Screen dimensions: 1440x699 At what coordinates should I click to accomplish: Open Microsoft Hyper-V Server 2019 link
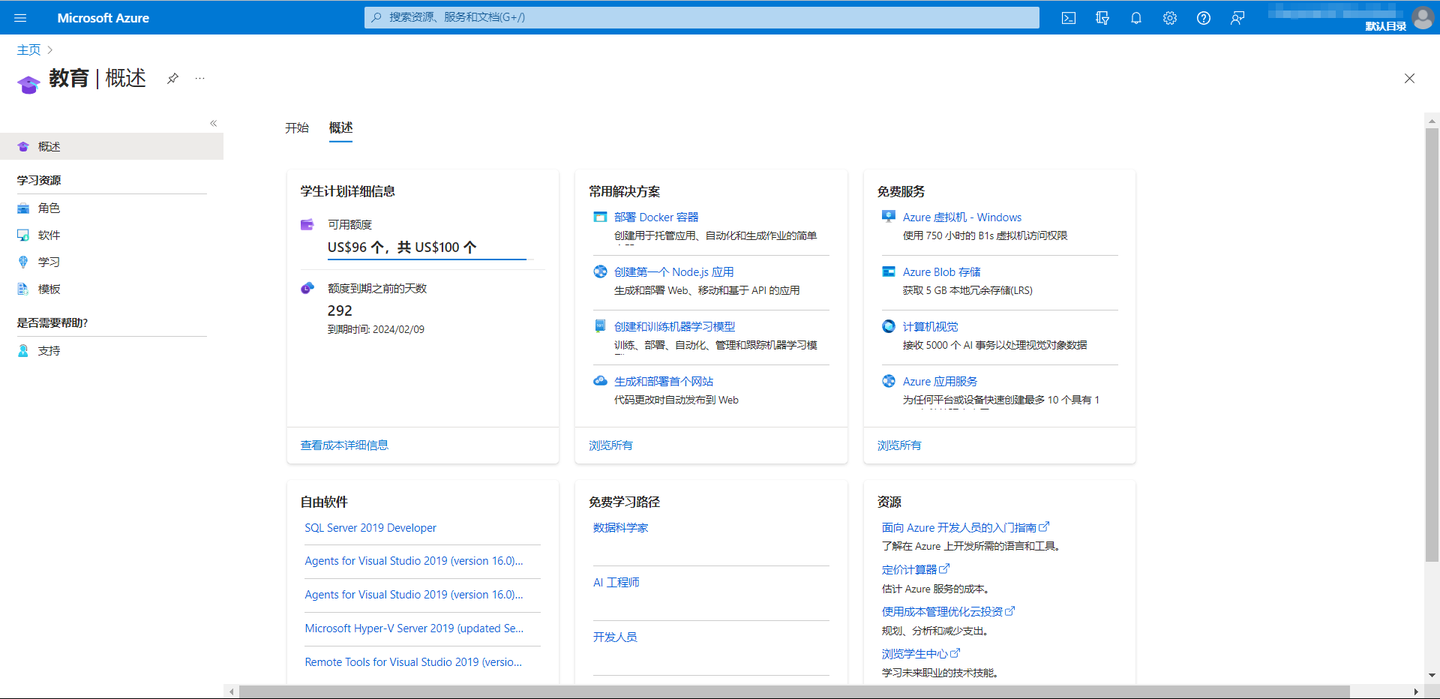coord(414,629)
